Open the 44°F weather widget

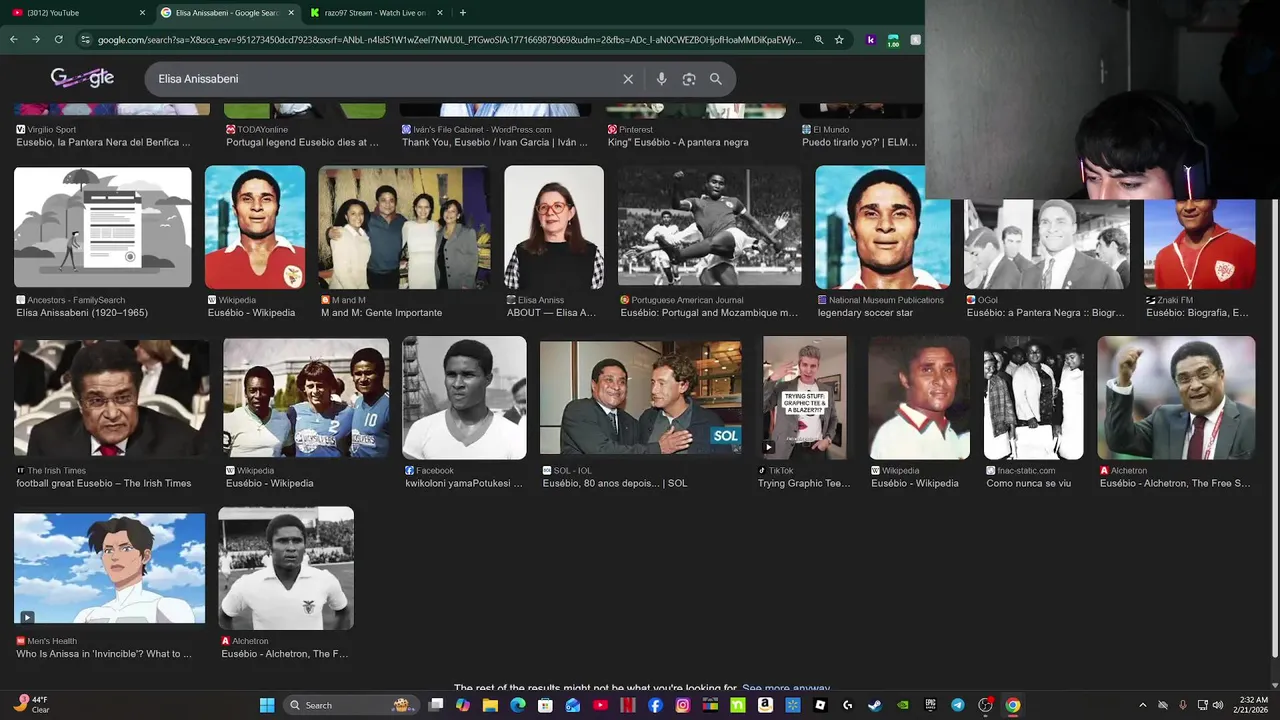(x=31, y=705)
